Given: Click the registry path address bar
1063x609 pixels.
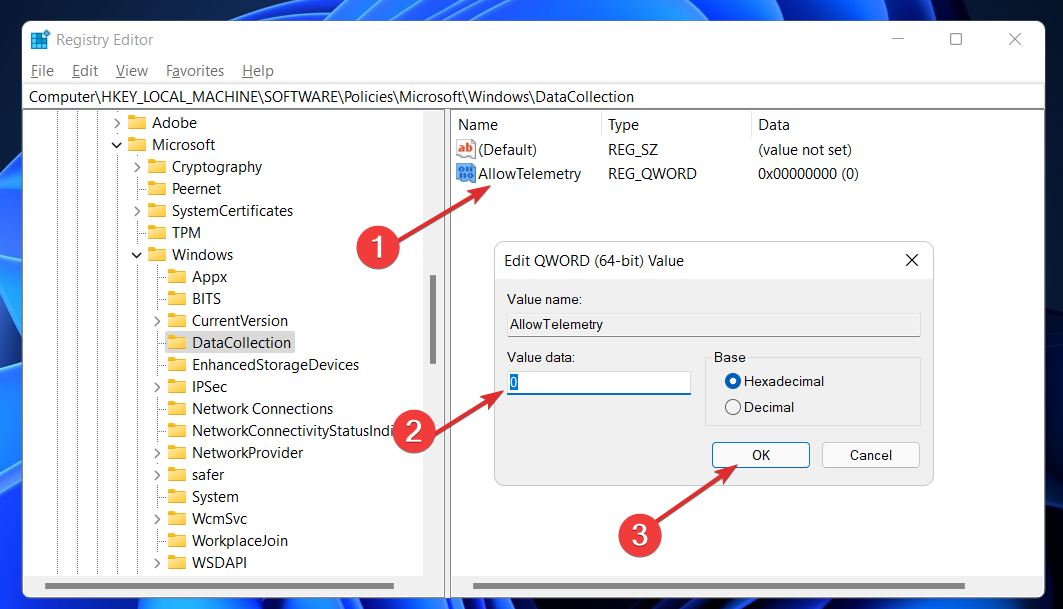Looking at the screenshot, I should 534,97.
